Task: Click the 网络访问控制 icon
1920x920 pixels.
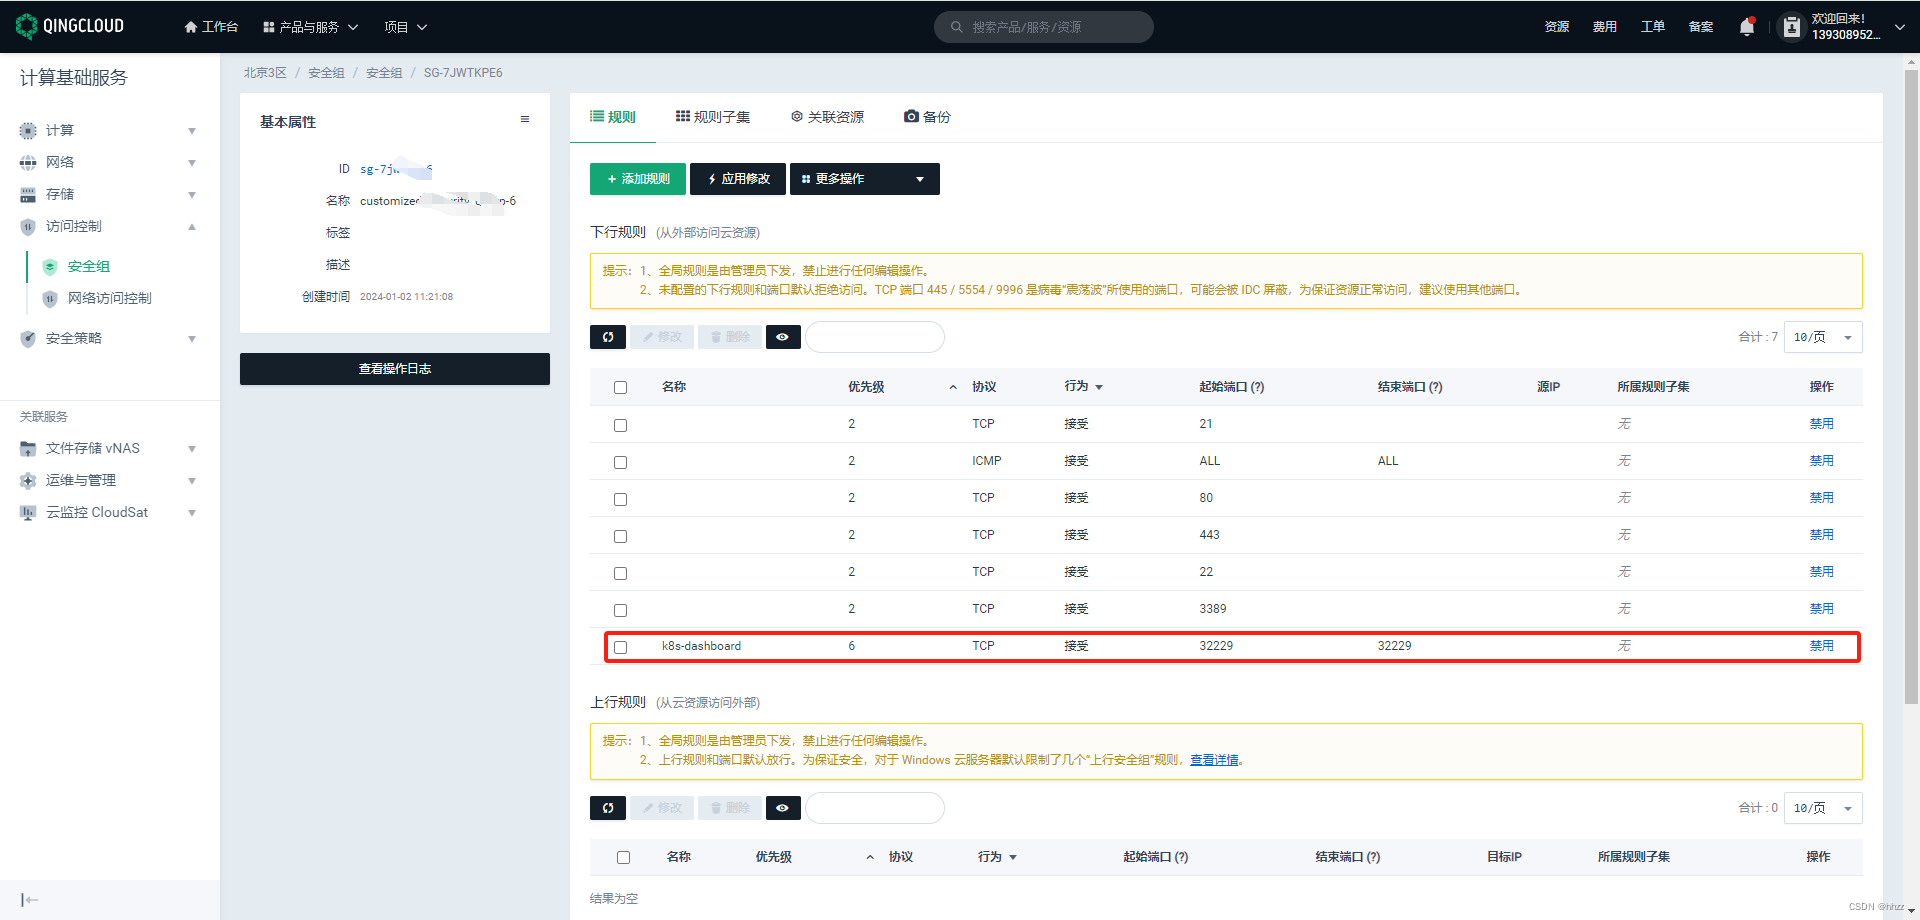Action: [x=50, y=299]
